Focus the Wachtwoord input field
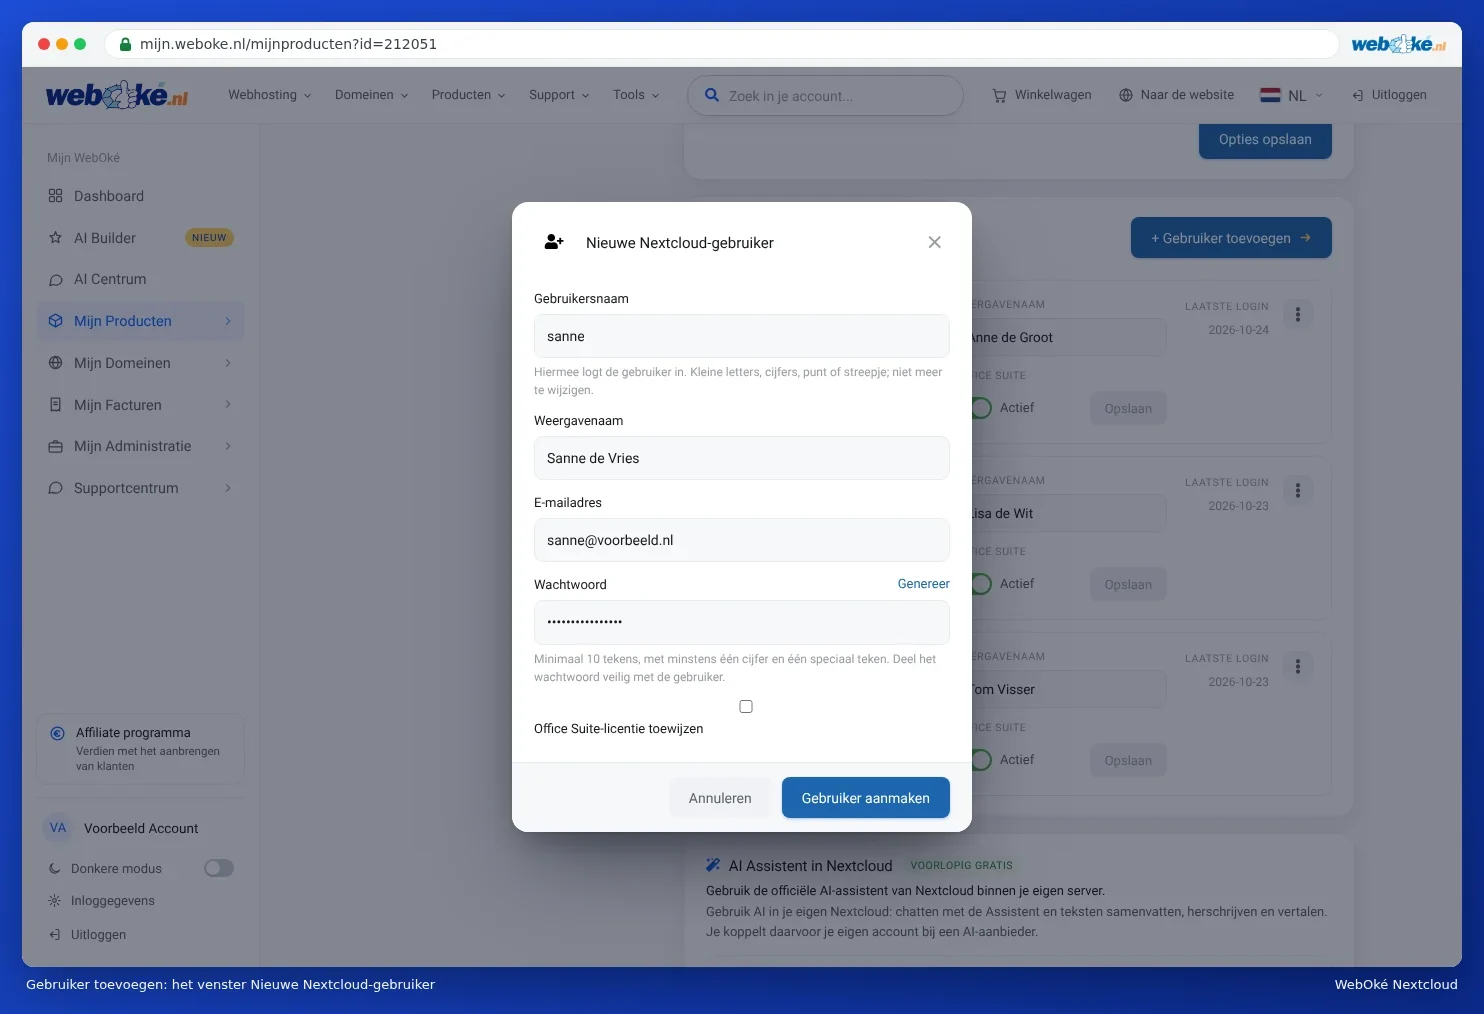This screenshot has width=1484, height=1014. pos(742,622)
